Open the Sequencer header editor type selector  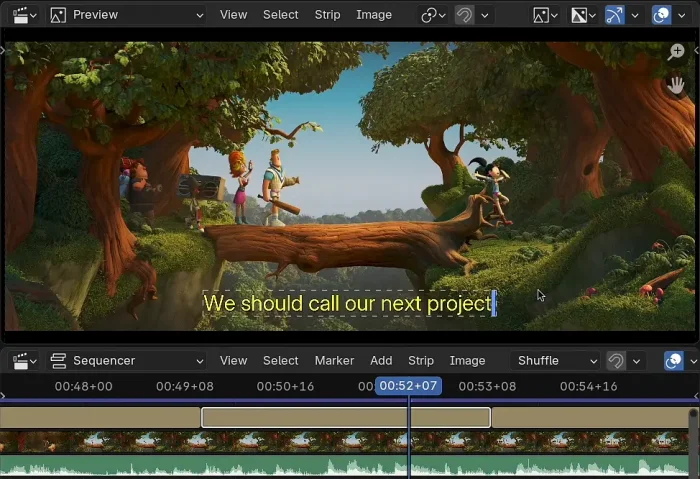coord(25,361)
